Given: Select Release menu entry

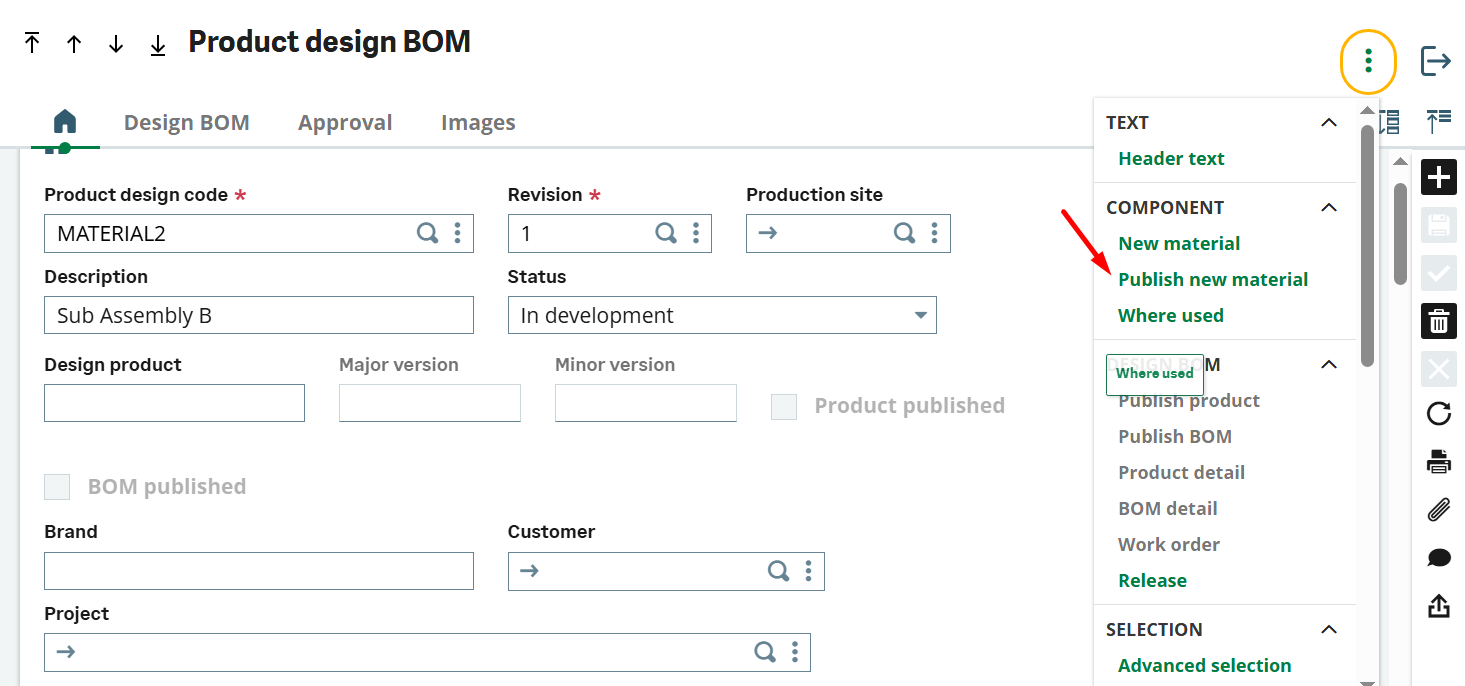Looking at the screenshot, I should coord(1153,581).
